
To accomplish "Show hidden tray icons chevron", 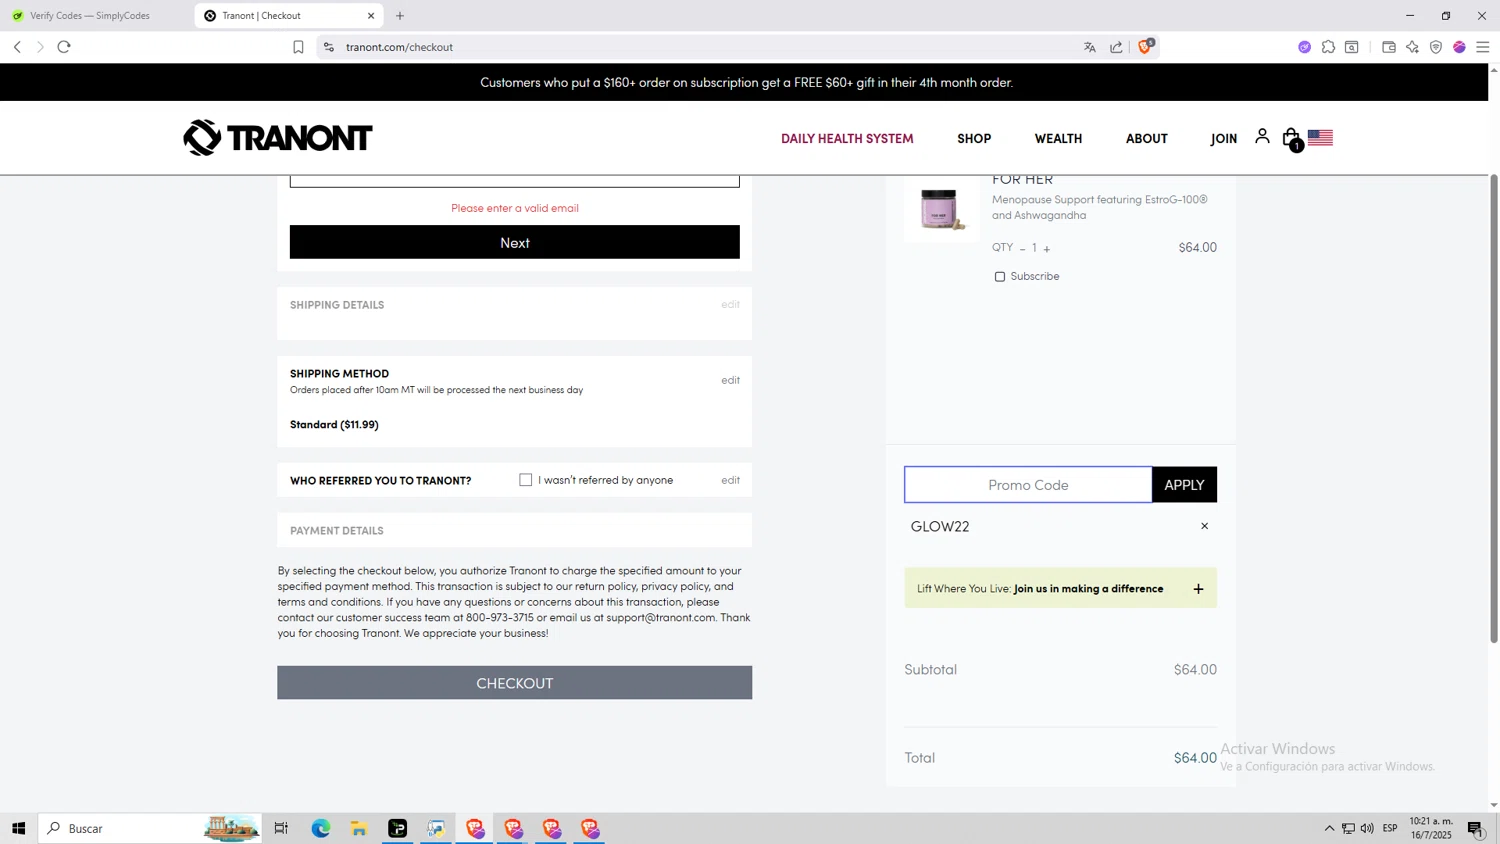I will [x=1329, y=828].
